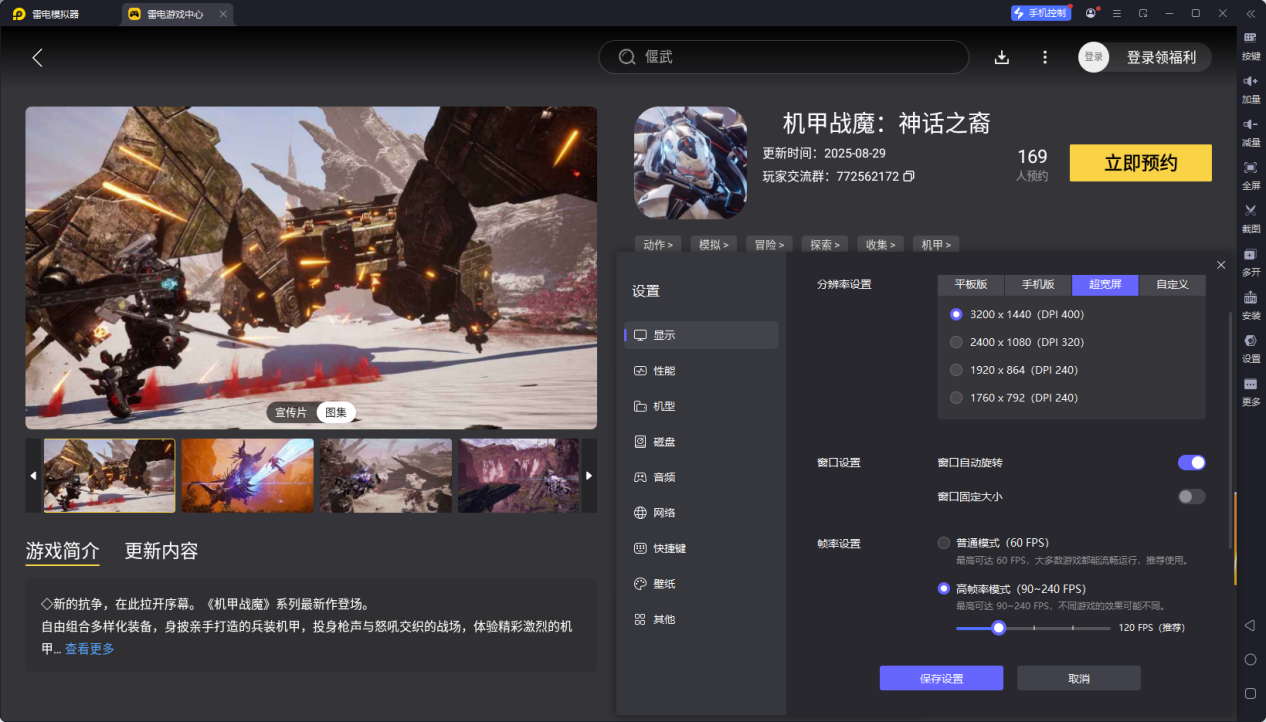
Task: Click the 宣传片 media toggle
Action: [x=292, y=412]
